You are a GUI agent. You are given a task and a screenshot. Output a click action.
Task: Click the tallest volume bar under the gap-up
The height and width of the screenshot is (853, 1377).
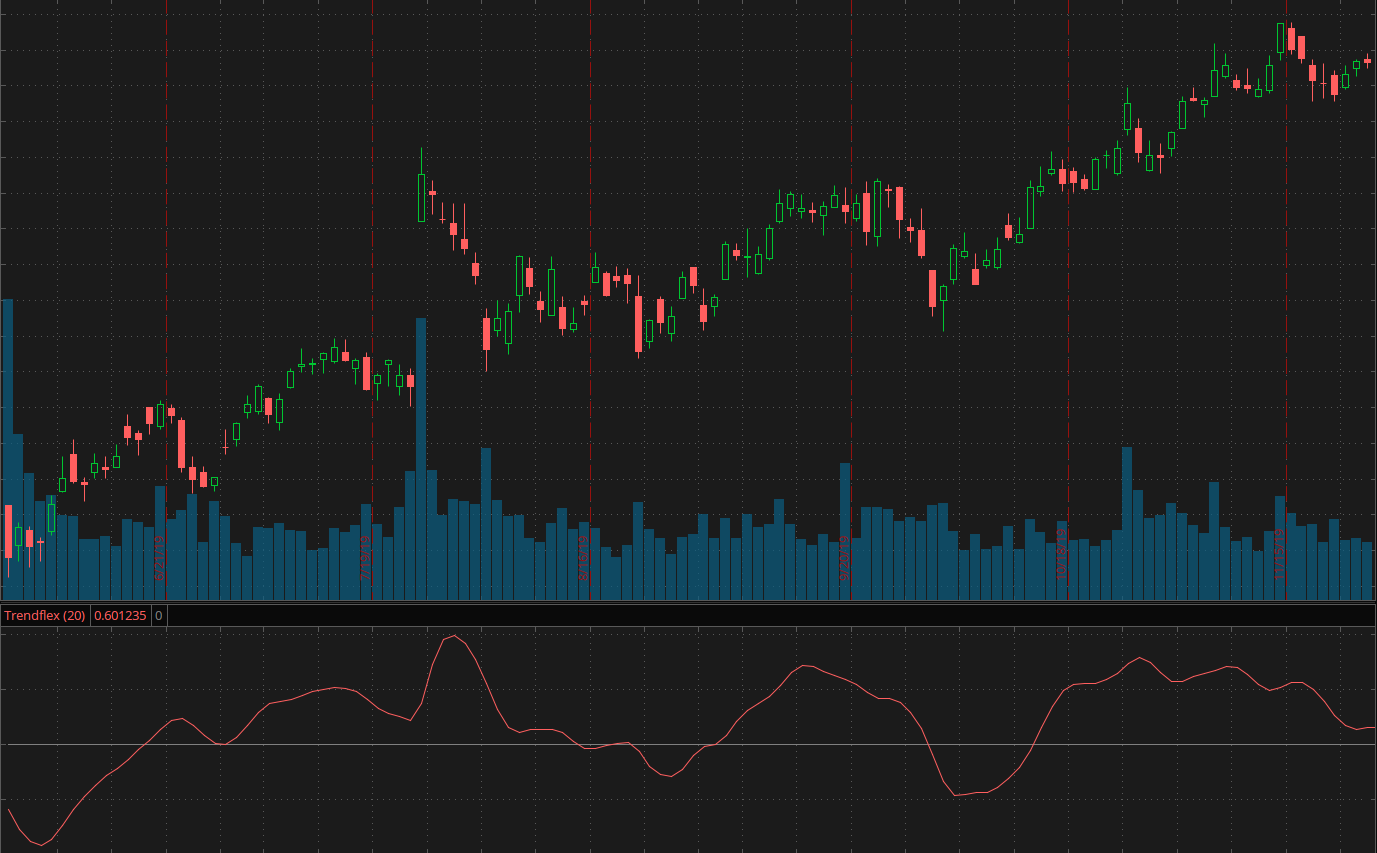(421, 460)
